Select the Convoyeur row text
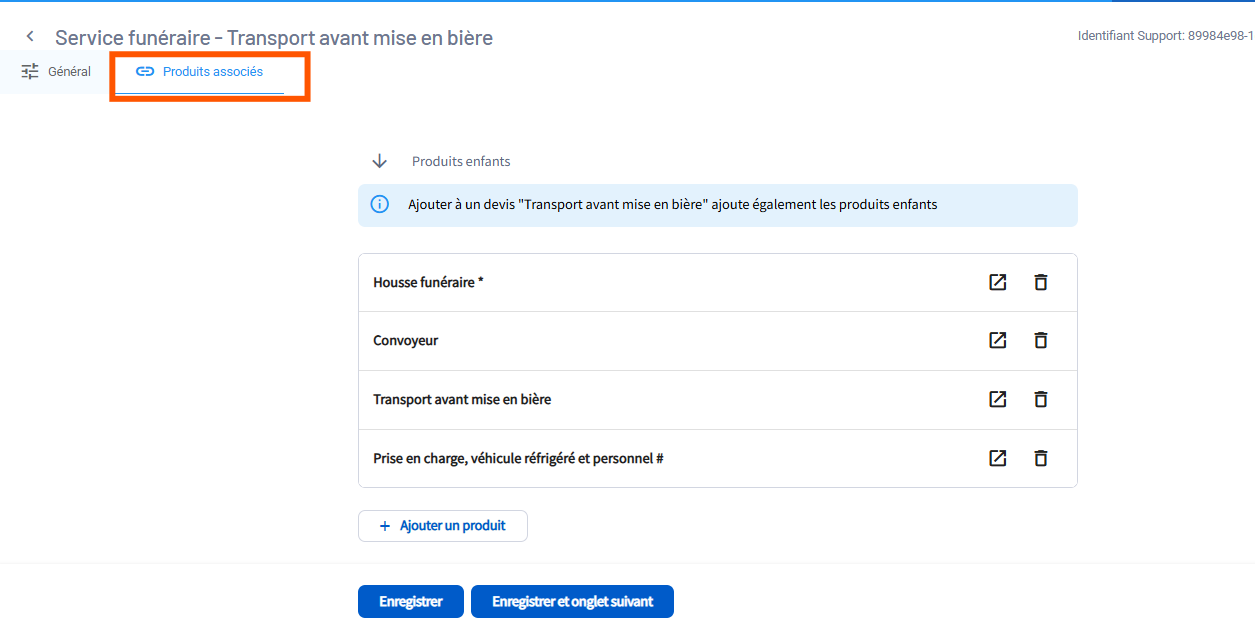The height and width of the screenshot is (634, 1255). pyautogui.click(x=406, y=341)
